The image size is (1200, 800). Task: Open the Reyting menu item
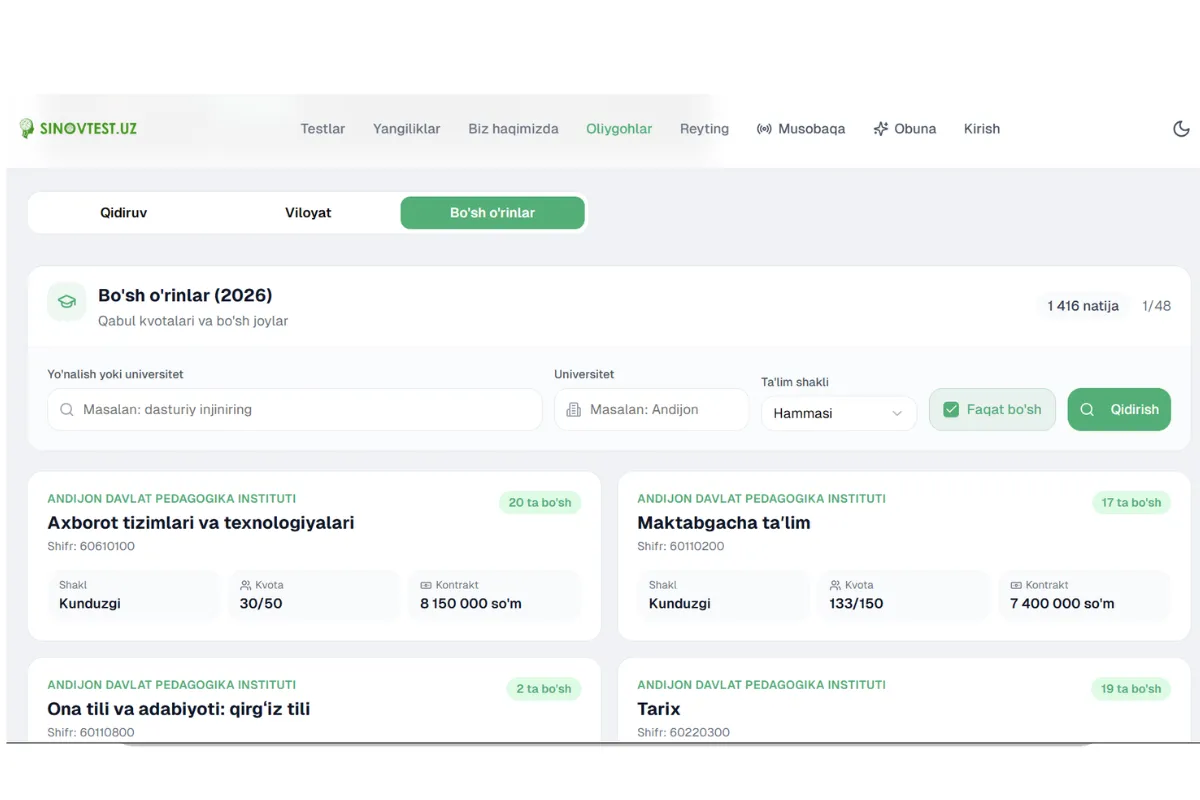pyautogui.click(x=704, y=129)
